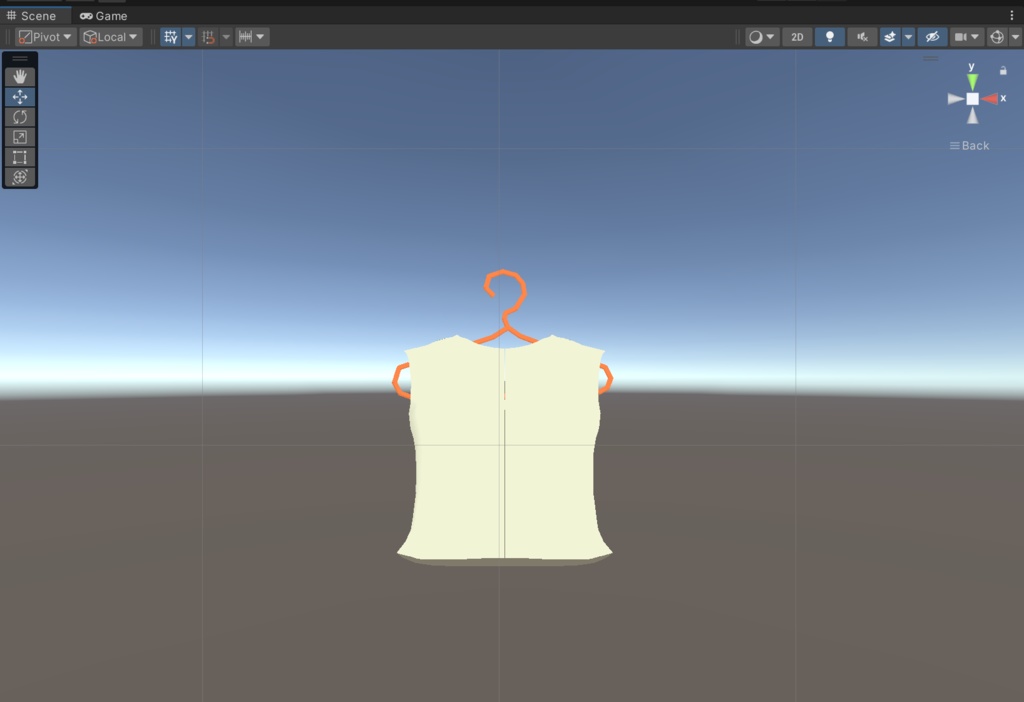Viewport: 1024px width, 702px height.
Task: Select the Rotate tool
Action: 20,117
